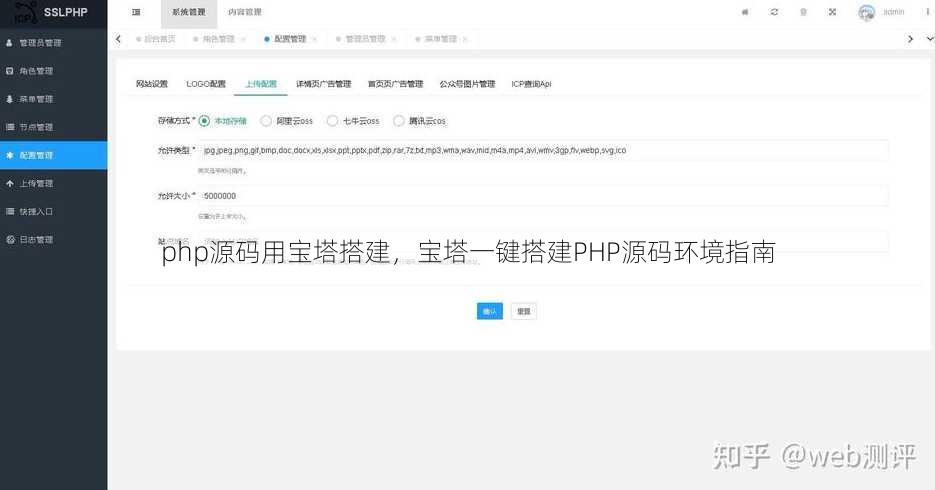Open the 公众号图片管理 config tab
The height and width of the screenshot is (490, 935).
(x=468, y=84)
